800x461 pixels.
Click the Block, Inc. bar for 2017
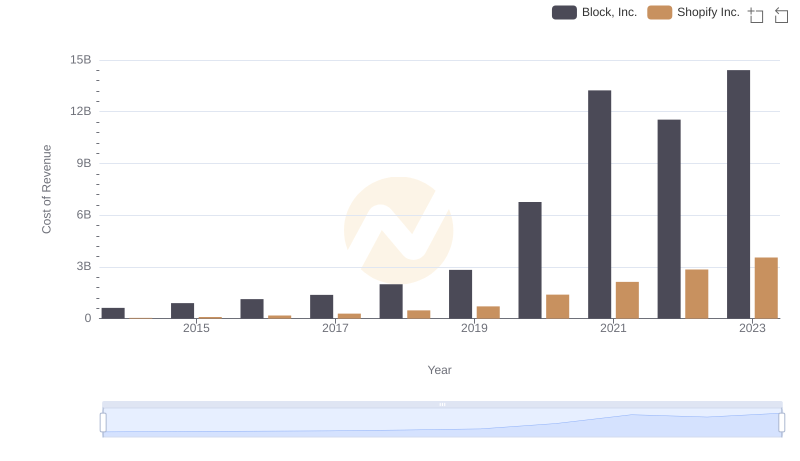point(321,306)
